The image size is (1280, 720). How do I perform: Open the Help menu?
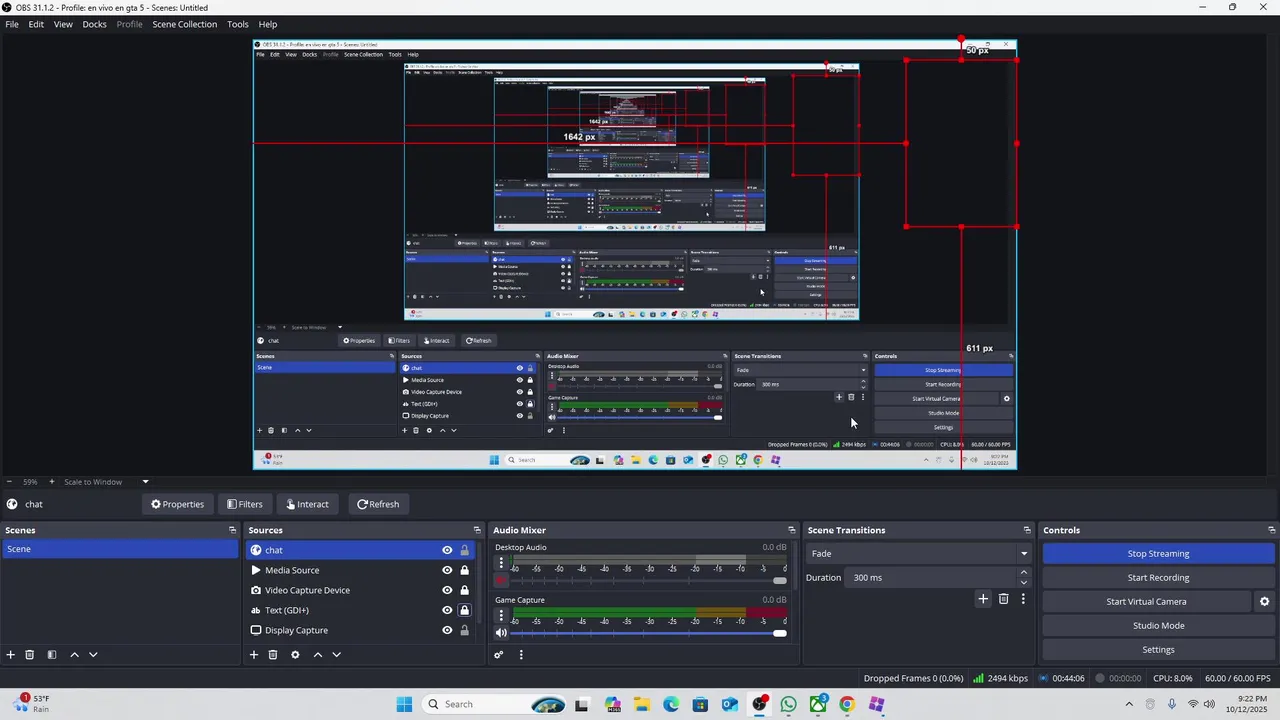(x=268, y=24)
